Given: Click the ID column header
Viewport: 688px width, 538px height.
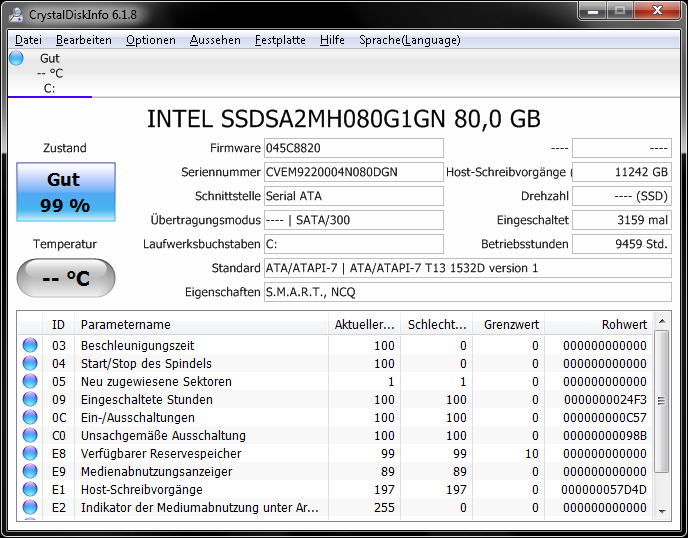Looking at the screenshot, I should [58, 324].
